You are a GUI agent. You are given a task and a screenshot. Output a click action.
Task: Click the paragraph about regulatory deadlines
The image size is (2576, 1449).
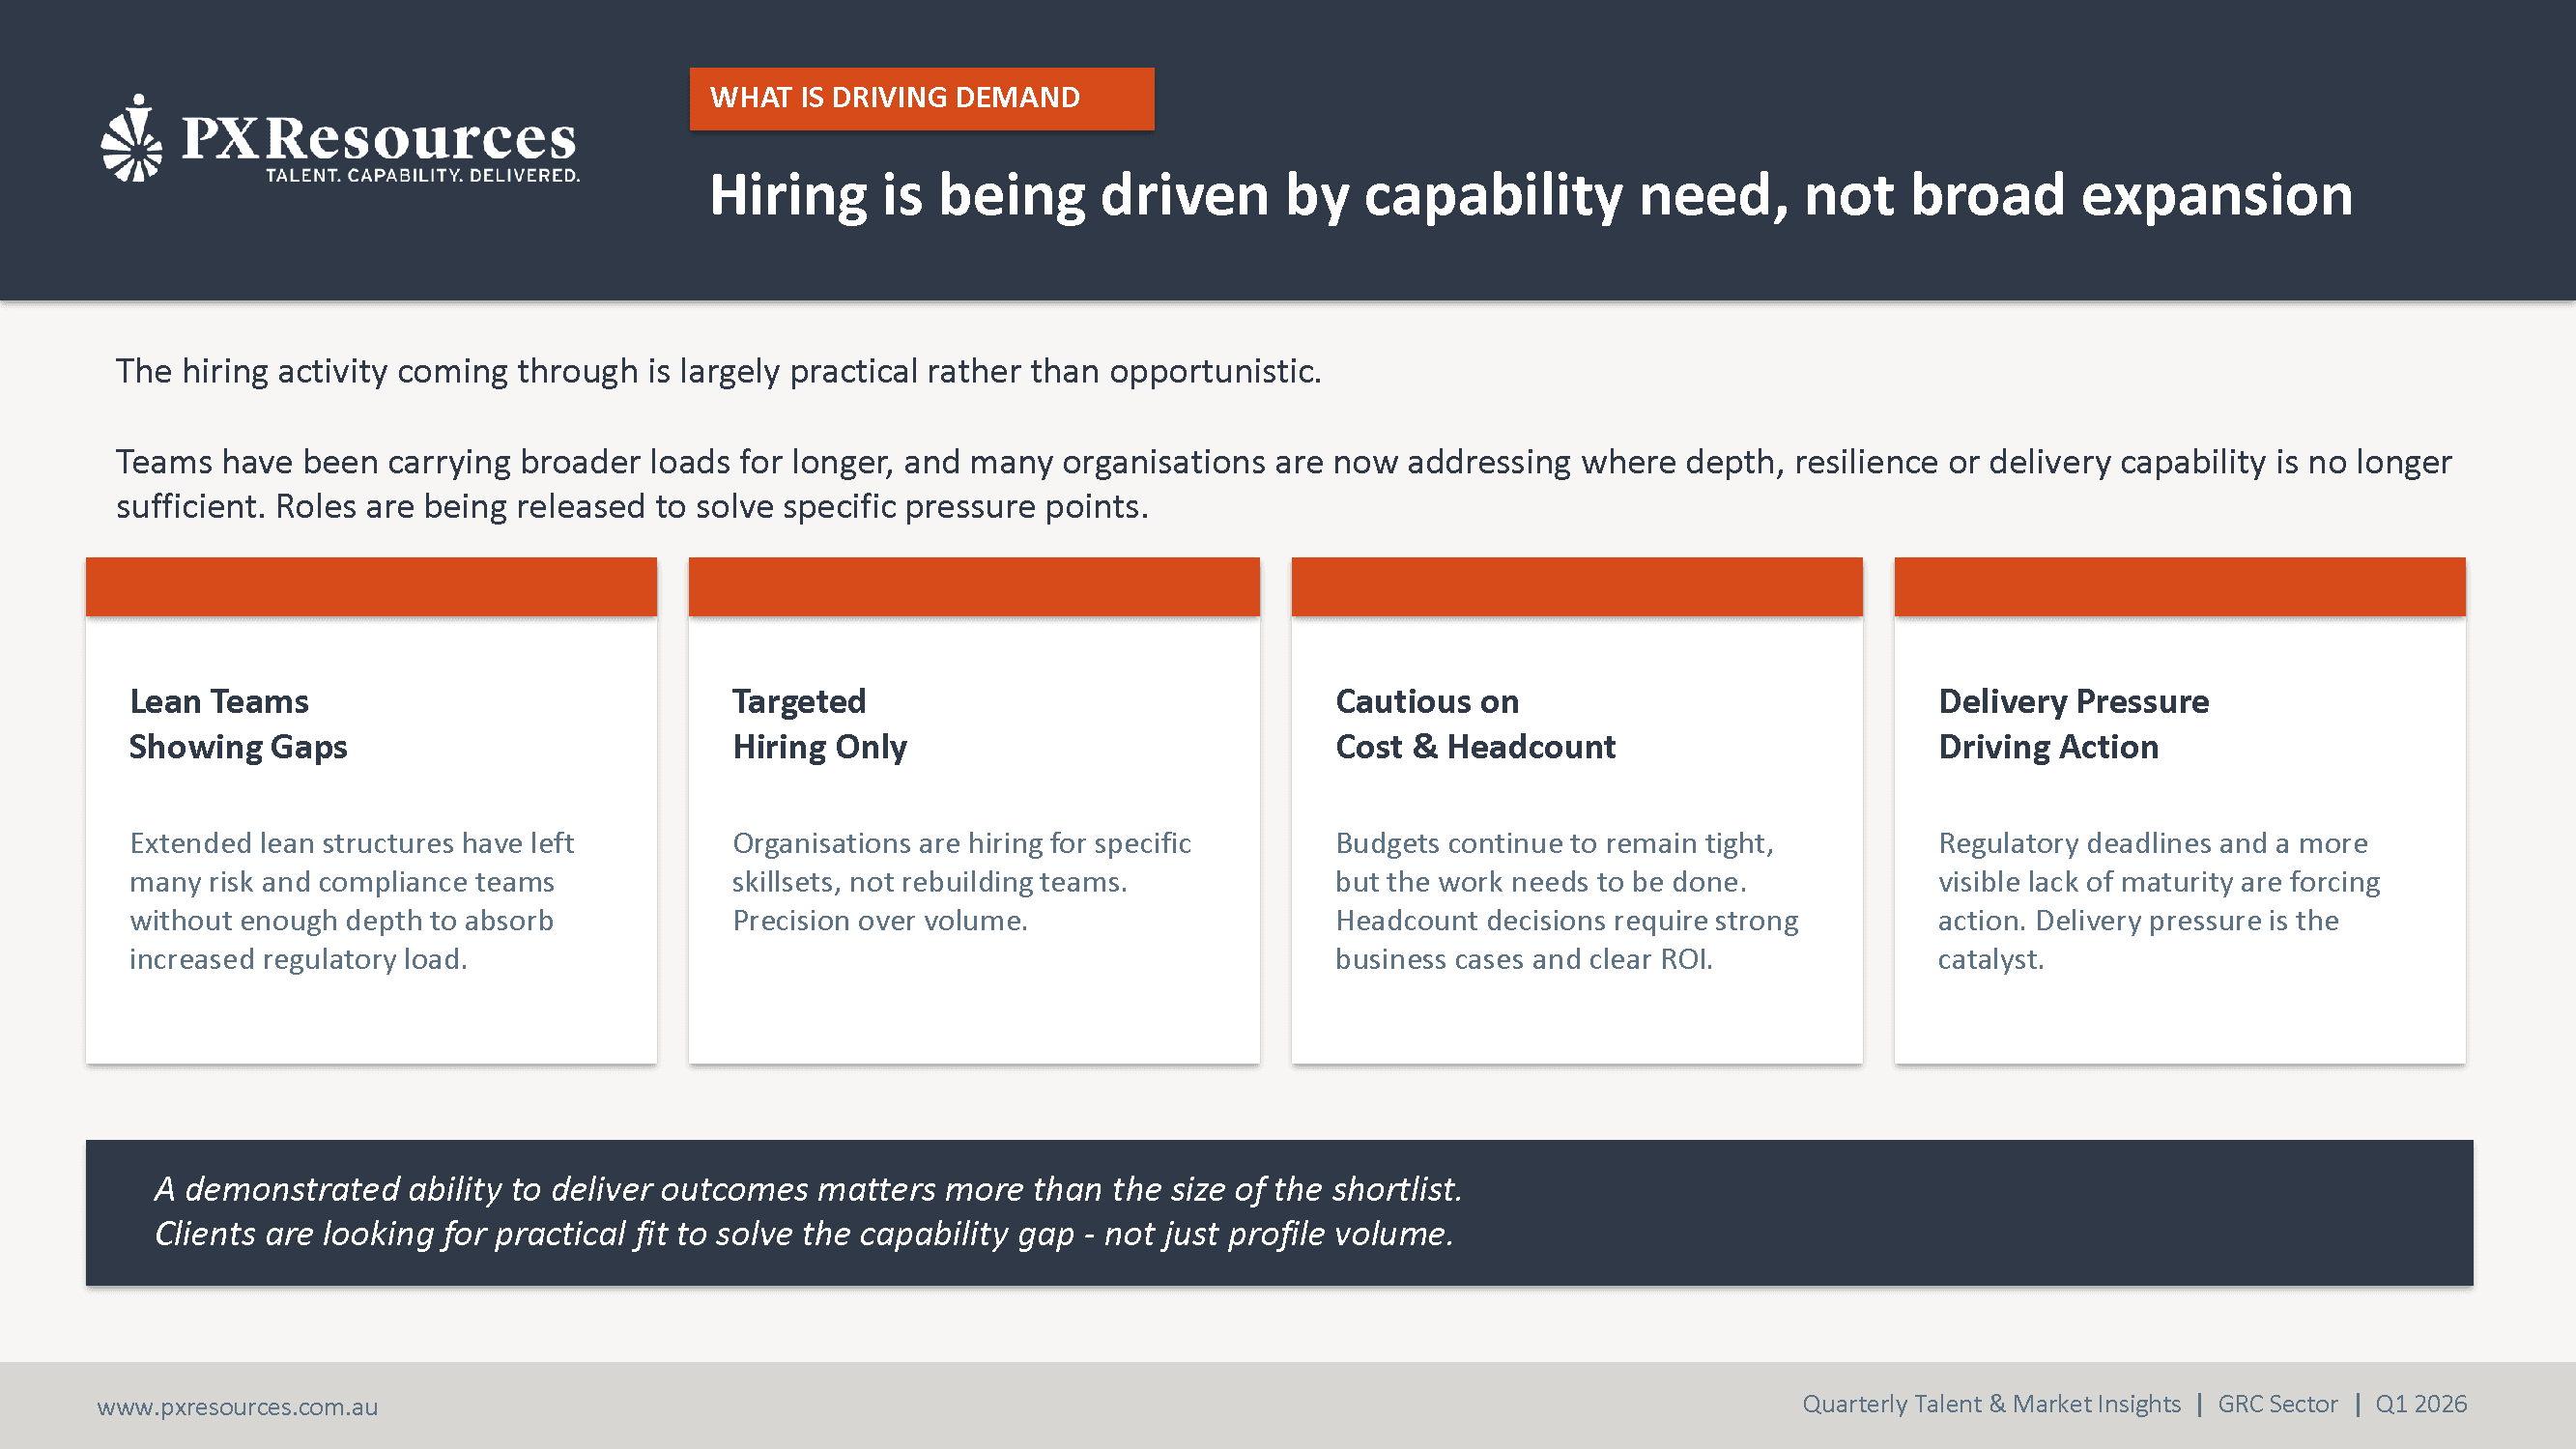2157,900
